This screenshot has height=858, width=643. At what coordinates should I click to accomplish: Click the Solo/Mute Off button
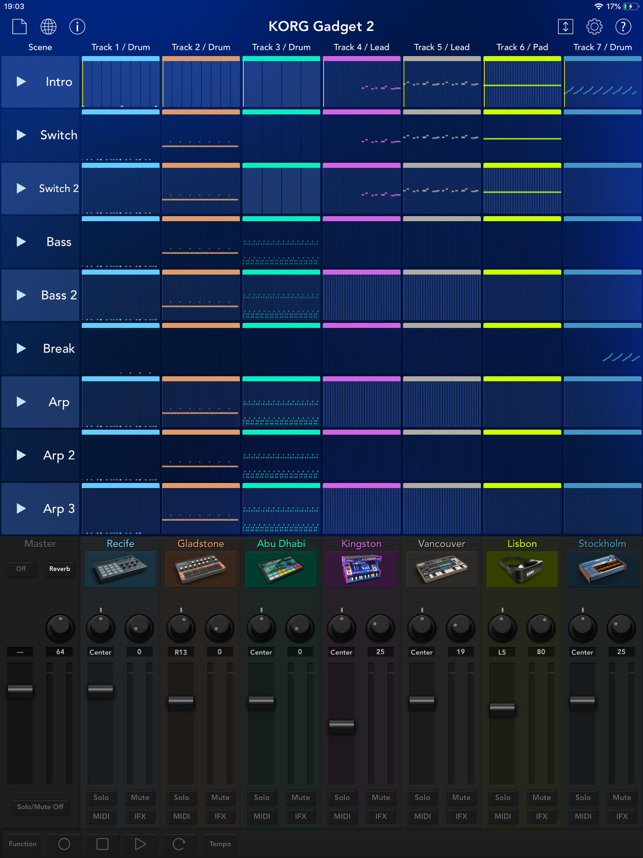coord(40,807)
